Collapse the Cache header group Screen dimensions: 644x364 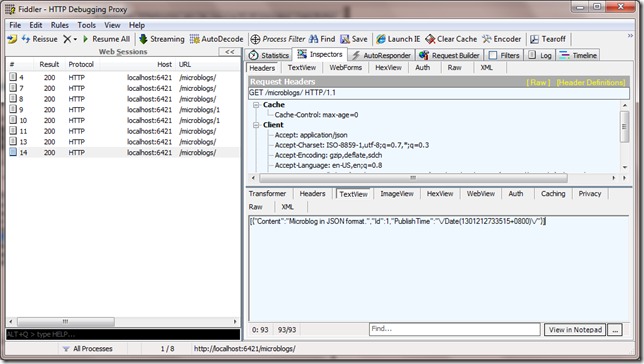[x=256, y=105]
